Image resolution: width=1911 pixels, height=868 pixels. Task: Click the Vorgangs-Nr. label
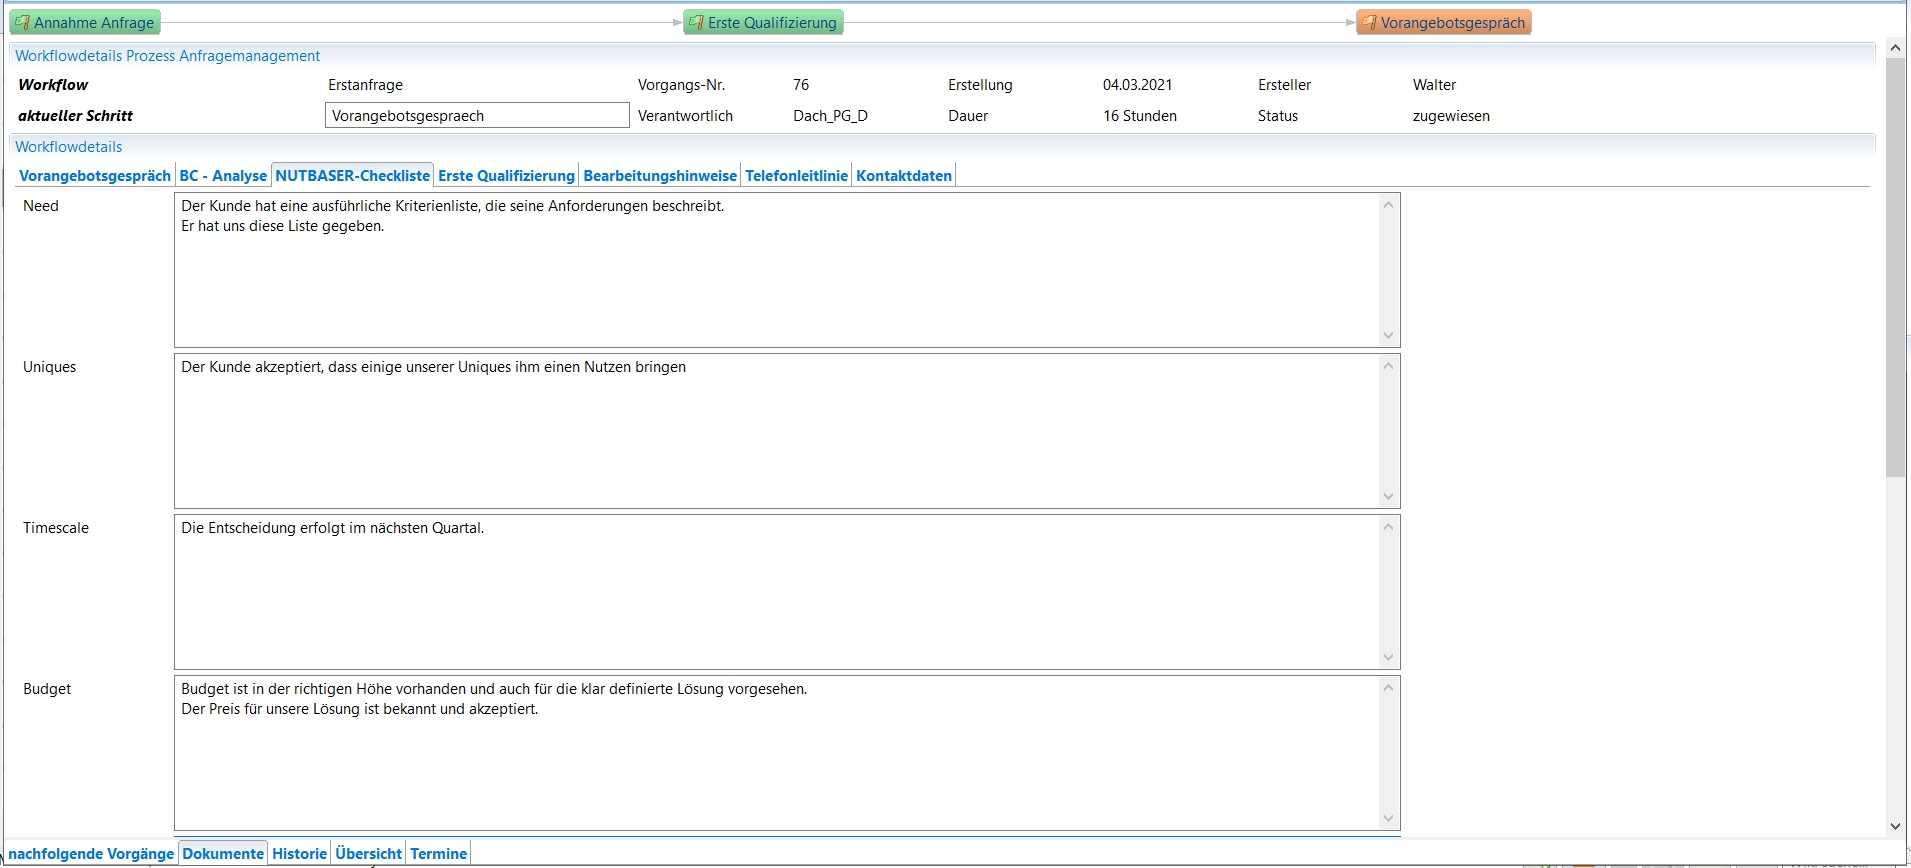click(x=681, y=85)
